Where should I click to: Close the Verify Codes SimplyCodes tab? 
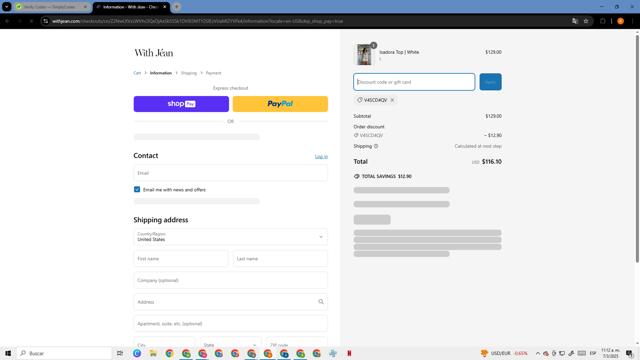[85, 7]
